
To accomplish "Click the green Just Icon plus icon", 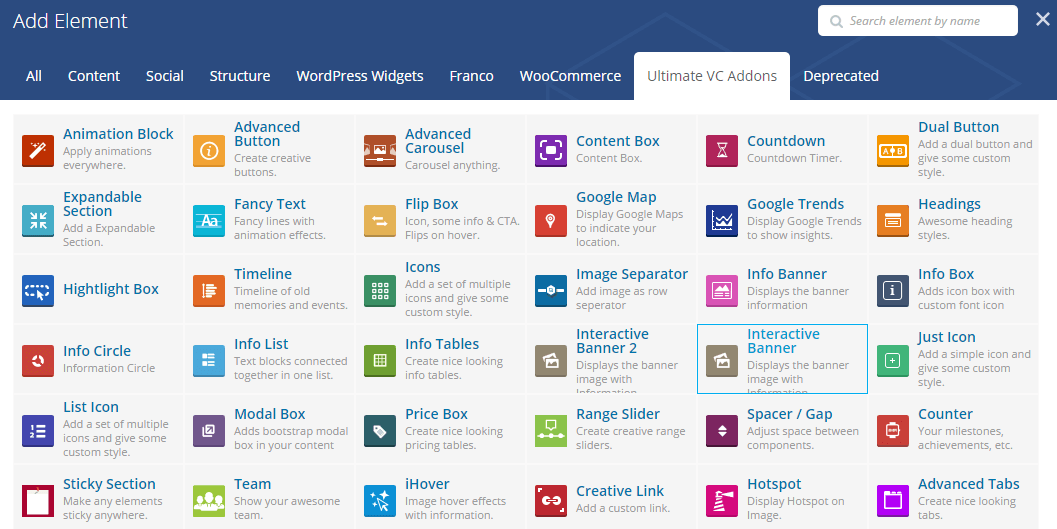I will tap(893, 361).
